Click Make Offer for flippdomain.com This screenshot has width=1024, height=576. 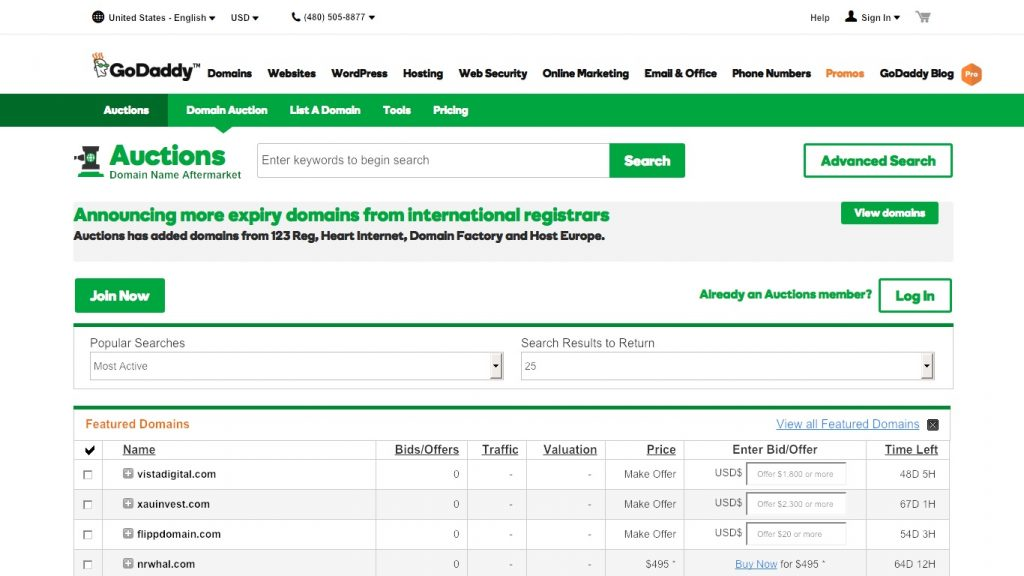(x=650, y=534)
